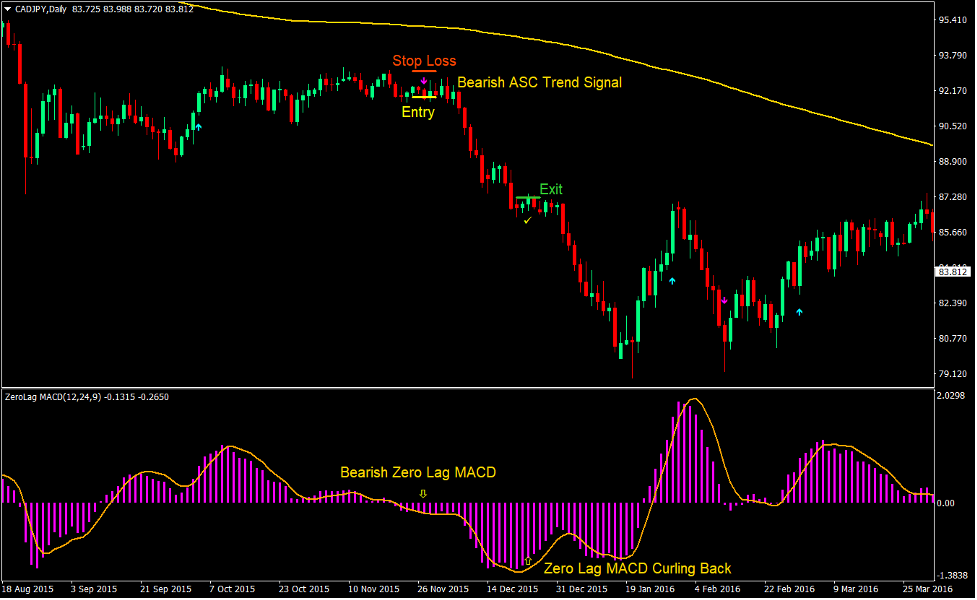Click the 85.660 price axis label
The image size is (977, 600).
pos(953,232)
